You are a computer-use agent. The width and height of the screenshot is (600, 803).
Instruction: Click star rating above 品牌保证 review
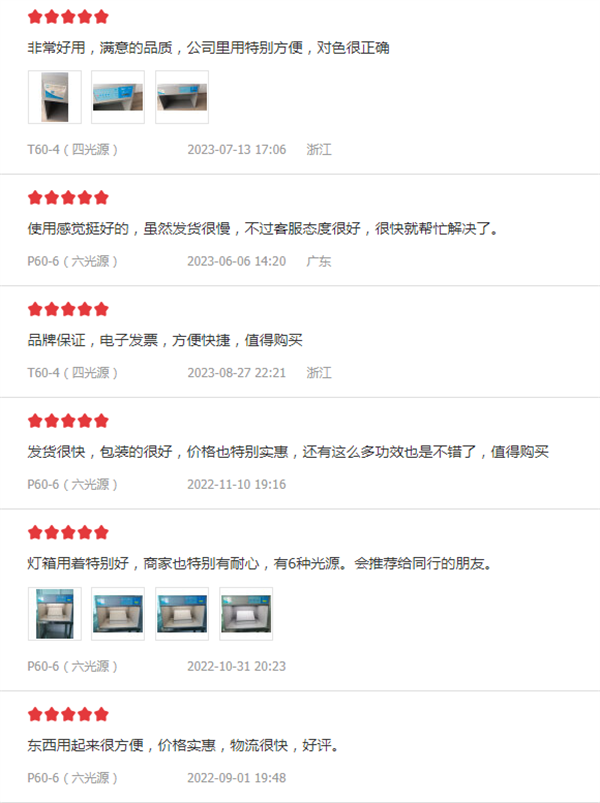pos(68,309)
